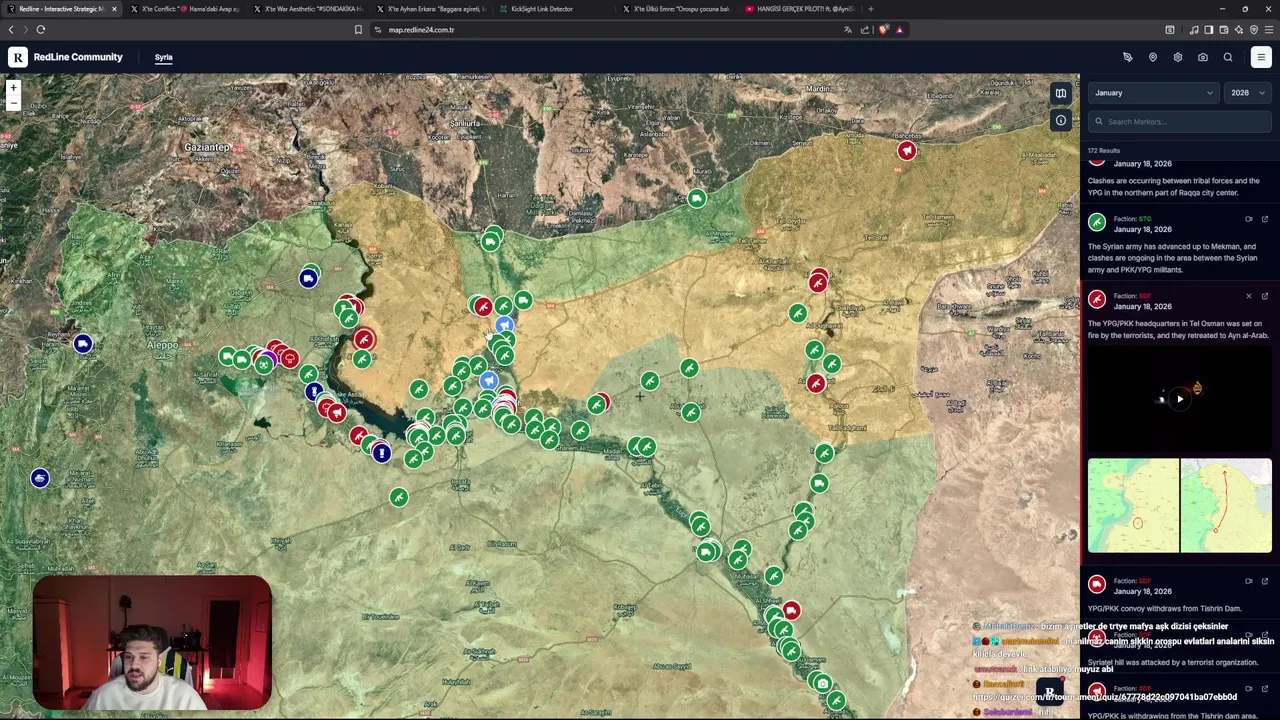Screen dimensions: 1280x720
Task: Click green marker south of Ceylanpınar border
Action: point(696,199)
